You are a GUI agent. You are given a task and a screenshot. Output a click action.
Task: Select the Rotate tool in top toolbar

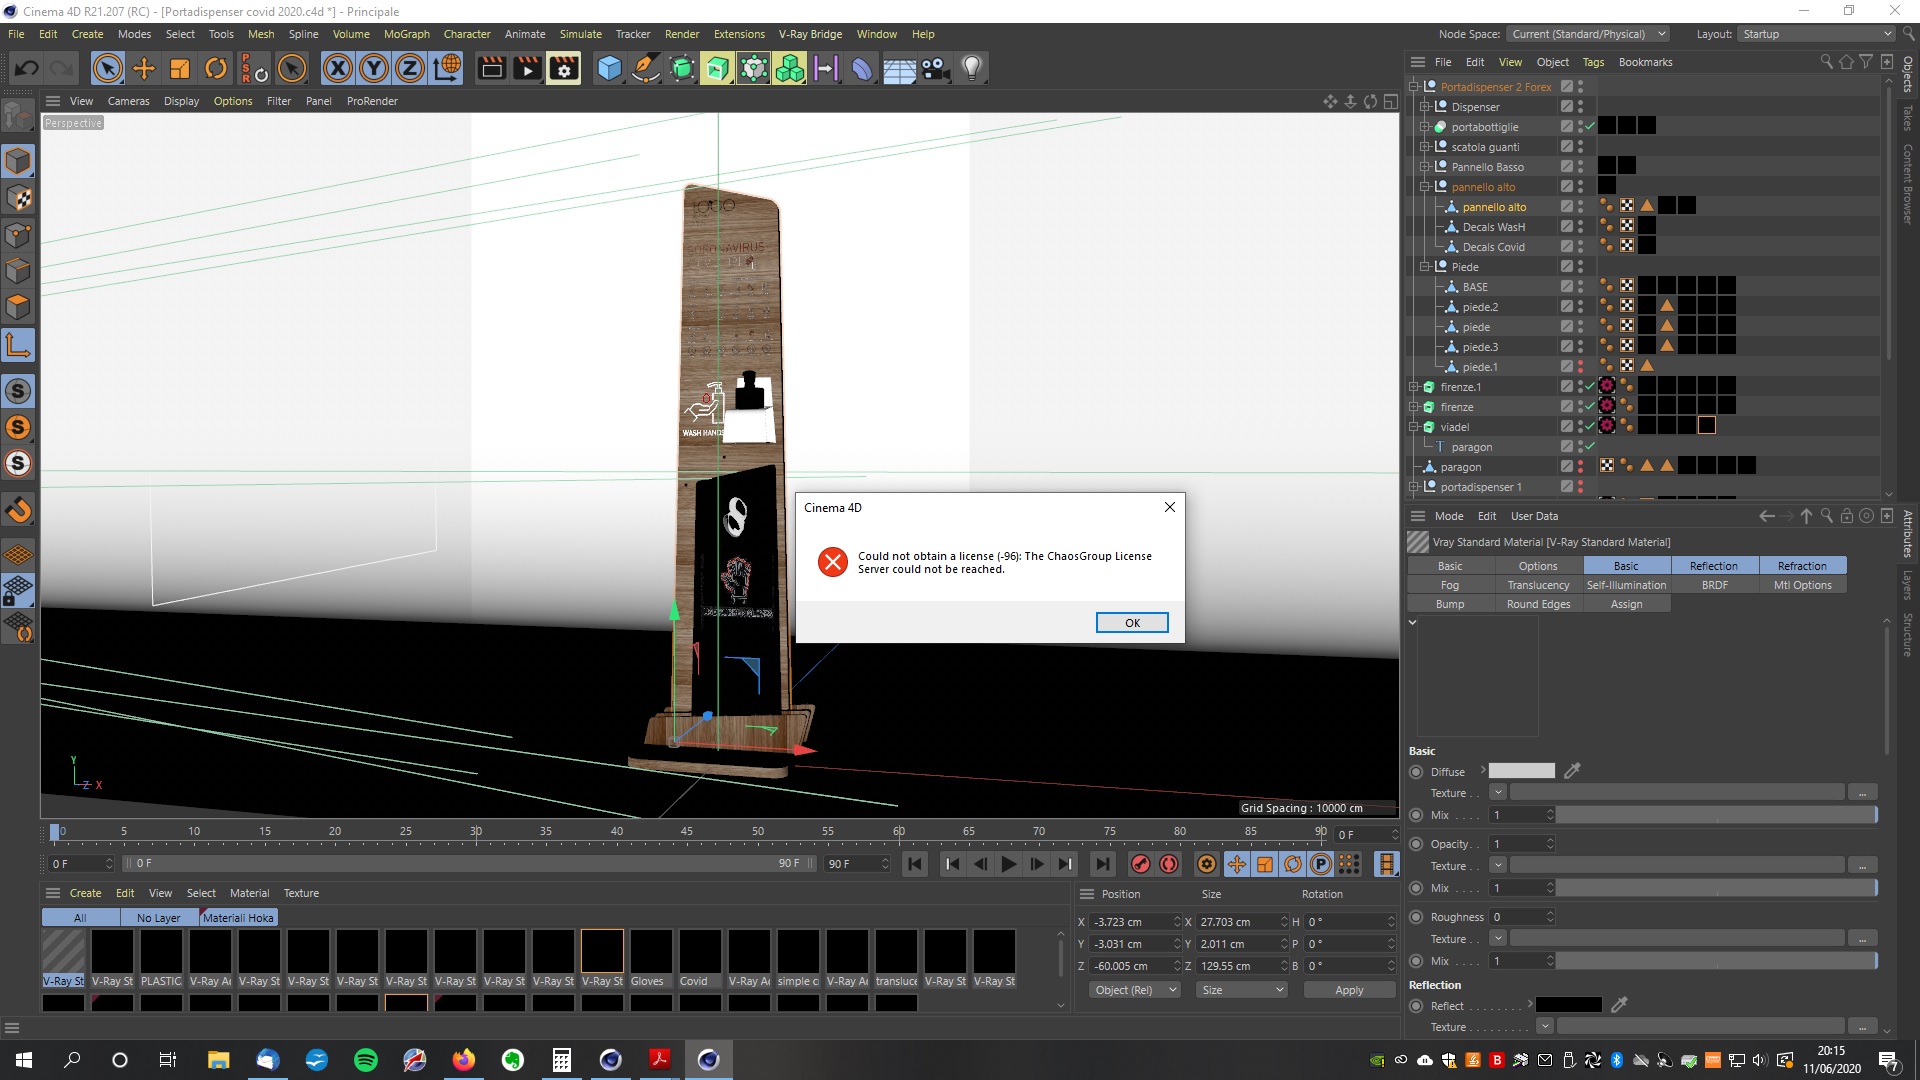coord(216,69)
